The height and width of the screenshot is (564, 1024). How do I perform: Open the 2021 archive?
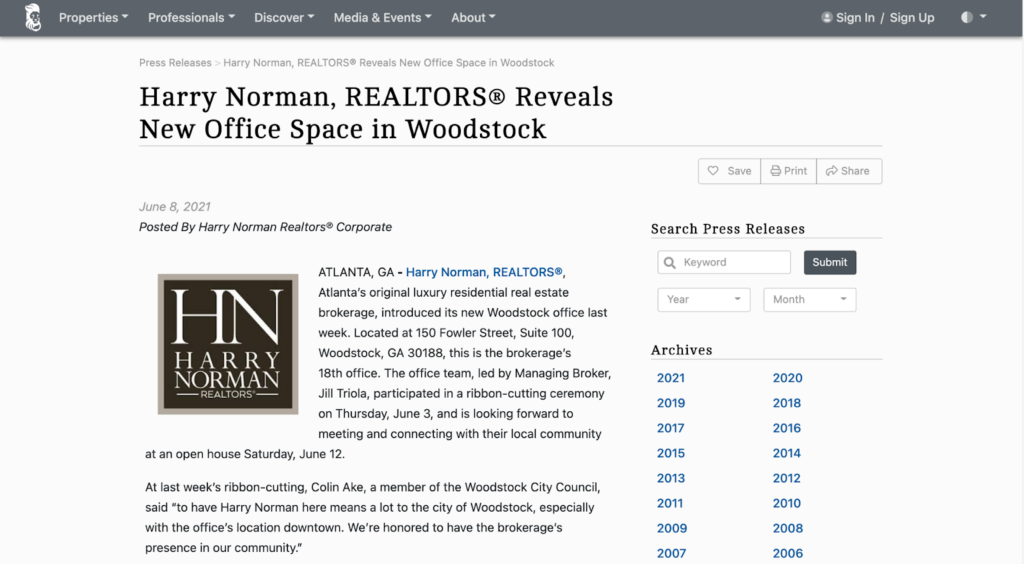671,378
